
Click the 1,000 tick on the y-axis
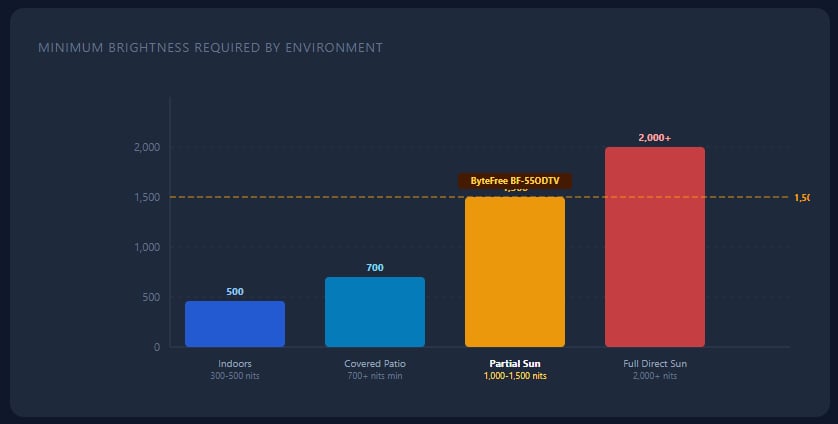[x=147, y=247]
